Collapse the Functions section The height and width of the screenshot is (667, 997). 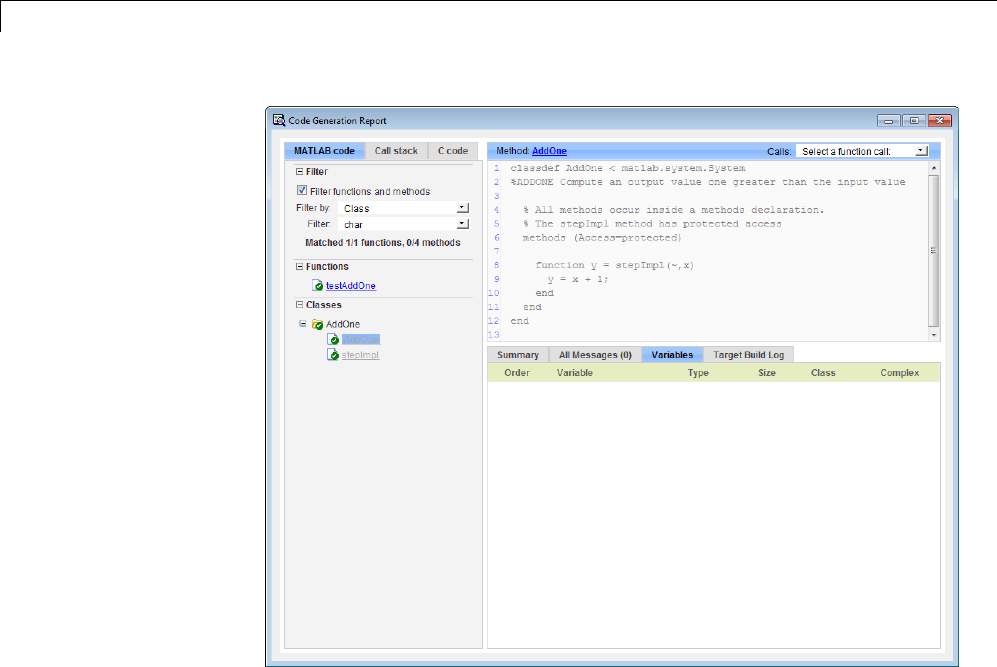(x=299, y=266)
